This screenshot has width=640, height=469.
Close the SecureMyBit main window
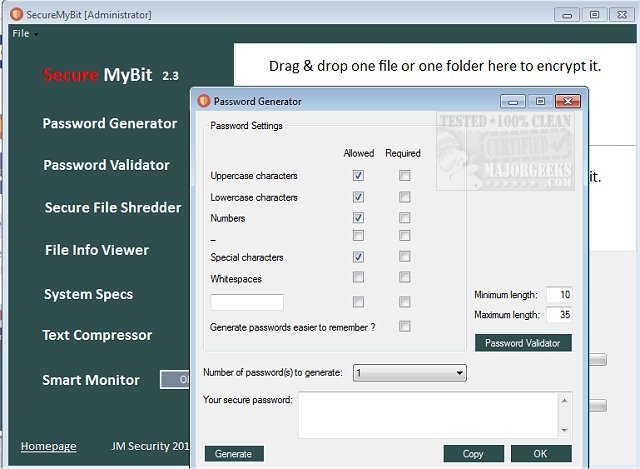click(622, 15)
